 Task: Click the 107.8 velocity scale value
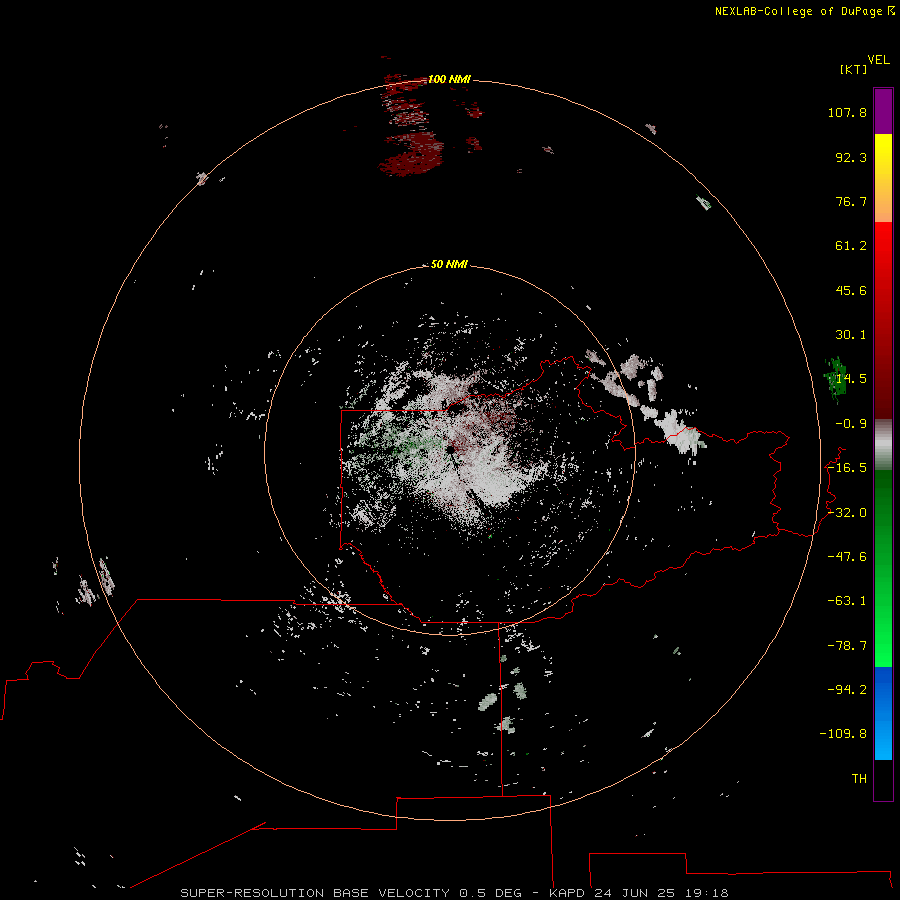click(x=847, y=112)
